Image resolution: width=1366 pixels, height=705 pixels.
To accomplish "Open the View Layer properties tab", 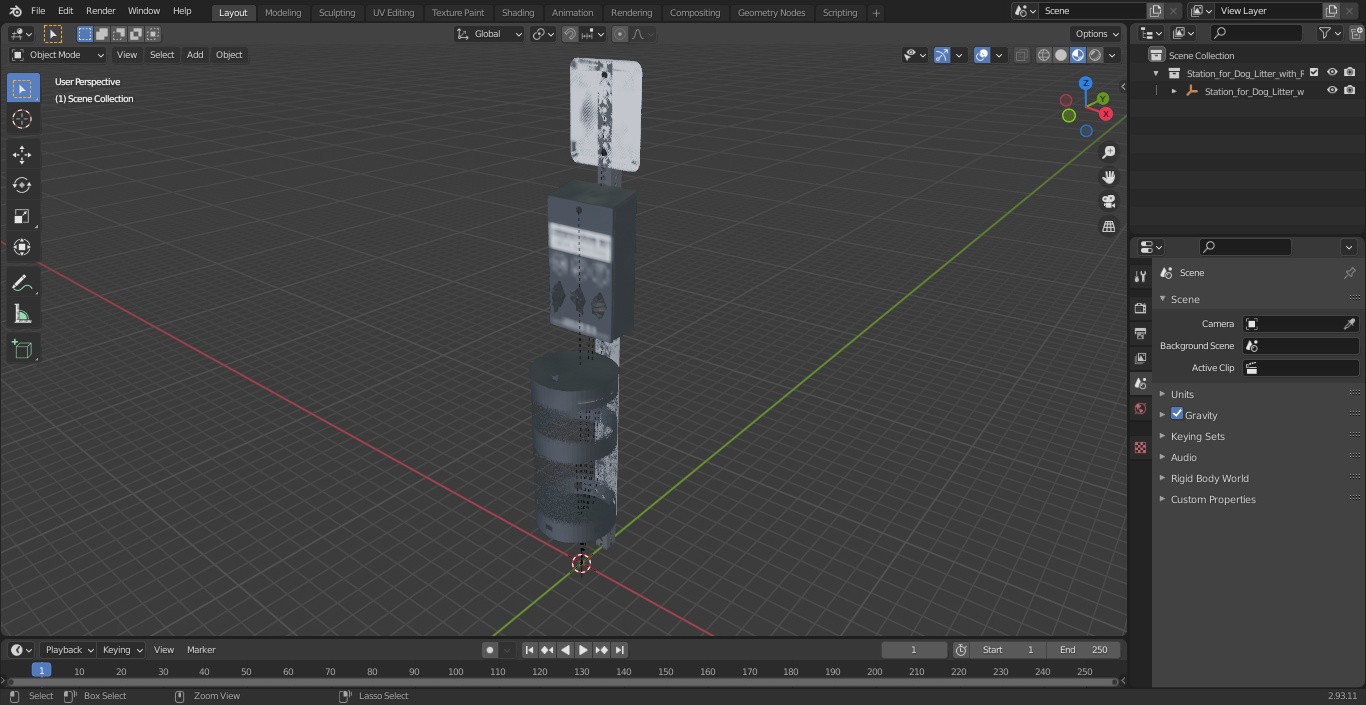I will (x=1140, y=358).
